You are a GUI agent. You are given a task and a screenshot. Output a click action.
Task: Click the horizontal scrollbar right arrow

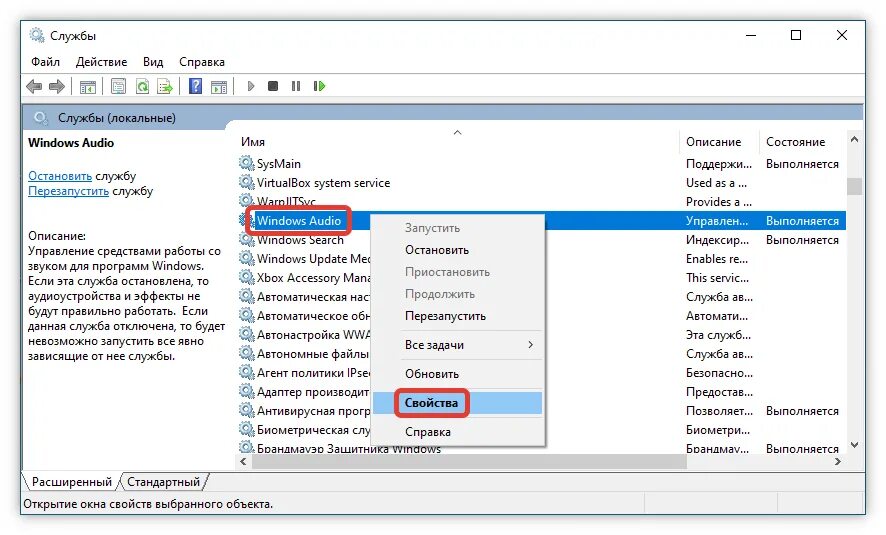[838, 462]
